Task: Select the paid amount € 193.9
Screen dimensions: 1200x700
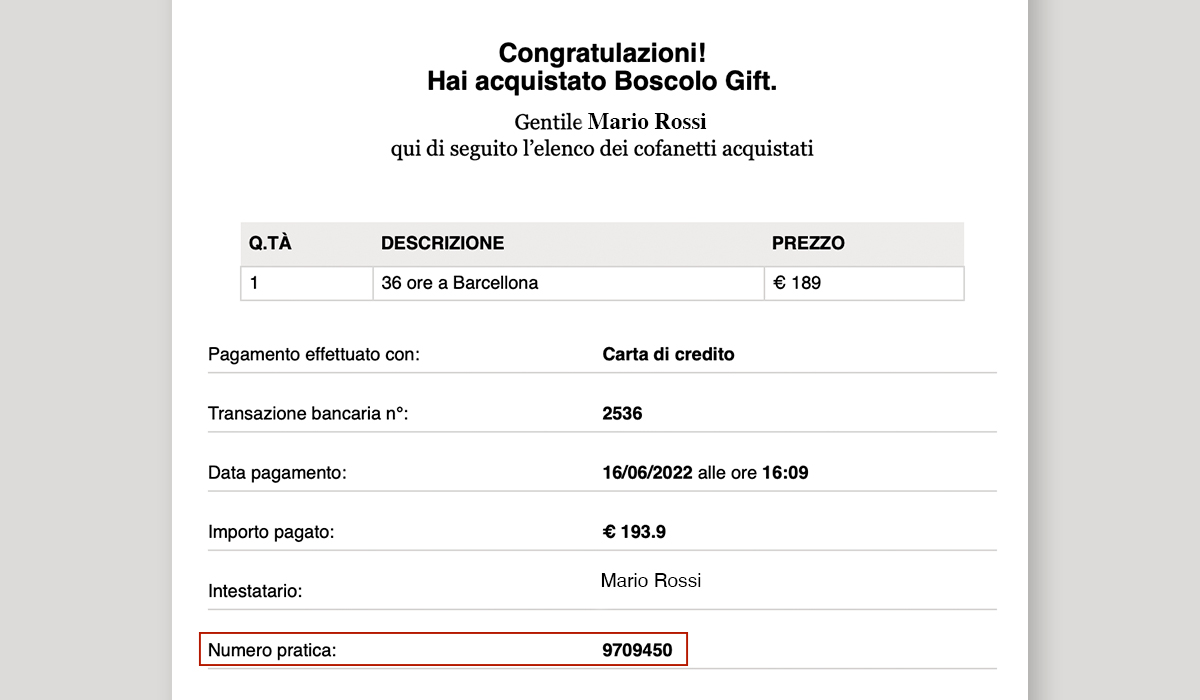Action: pos(634,532)
